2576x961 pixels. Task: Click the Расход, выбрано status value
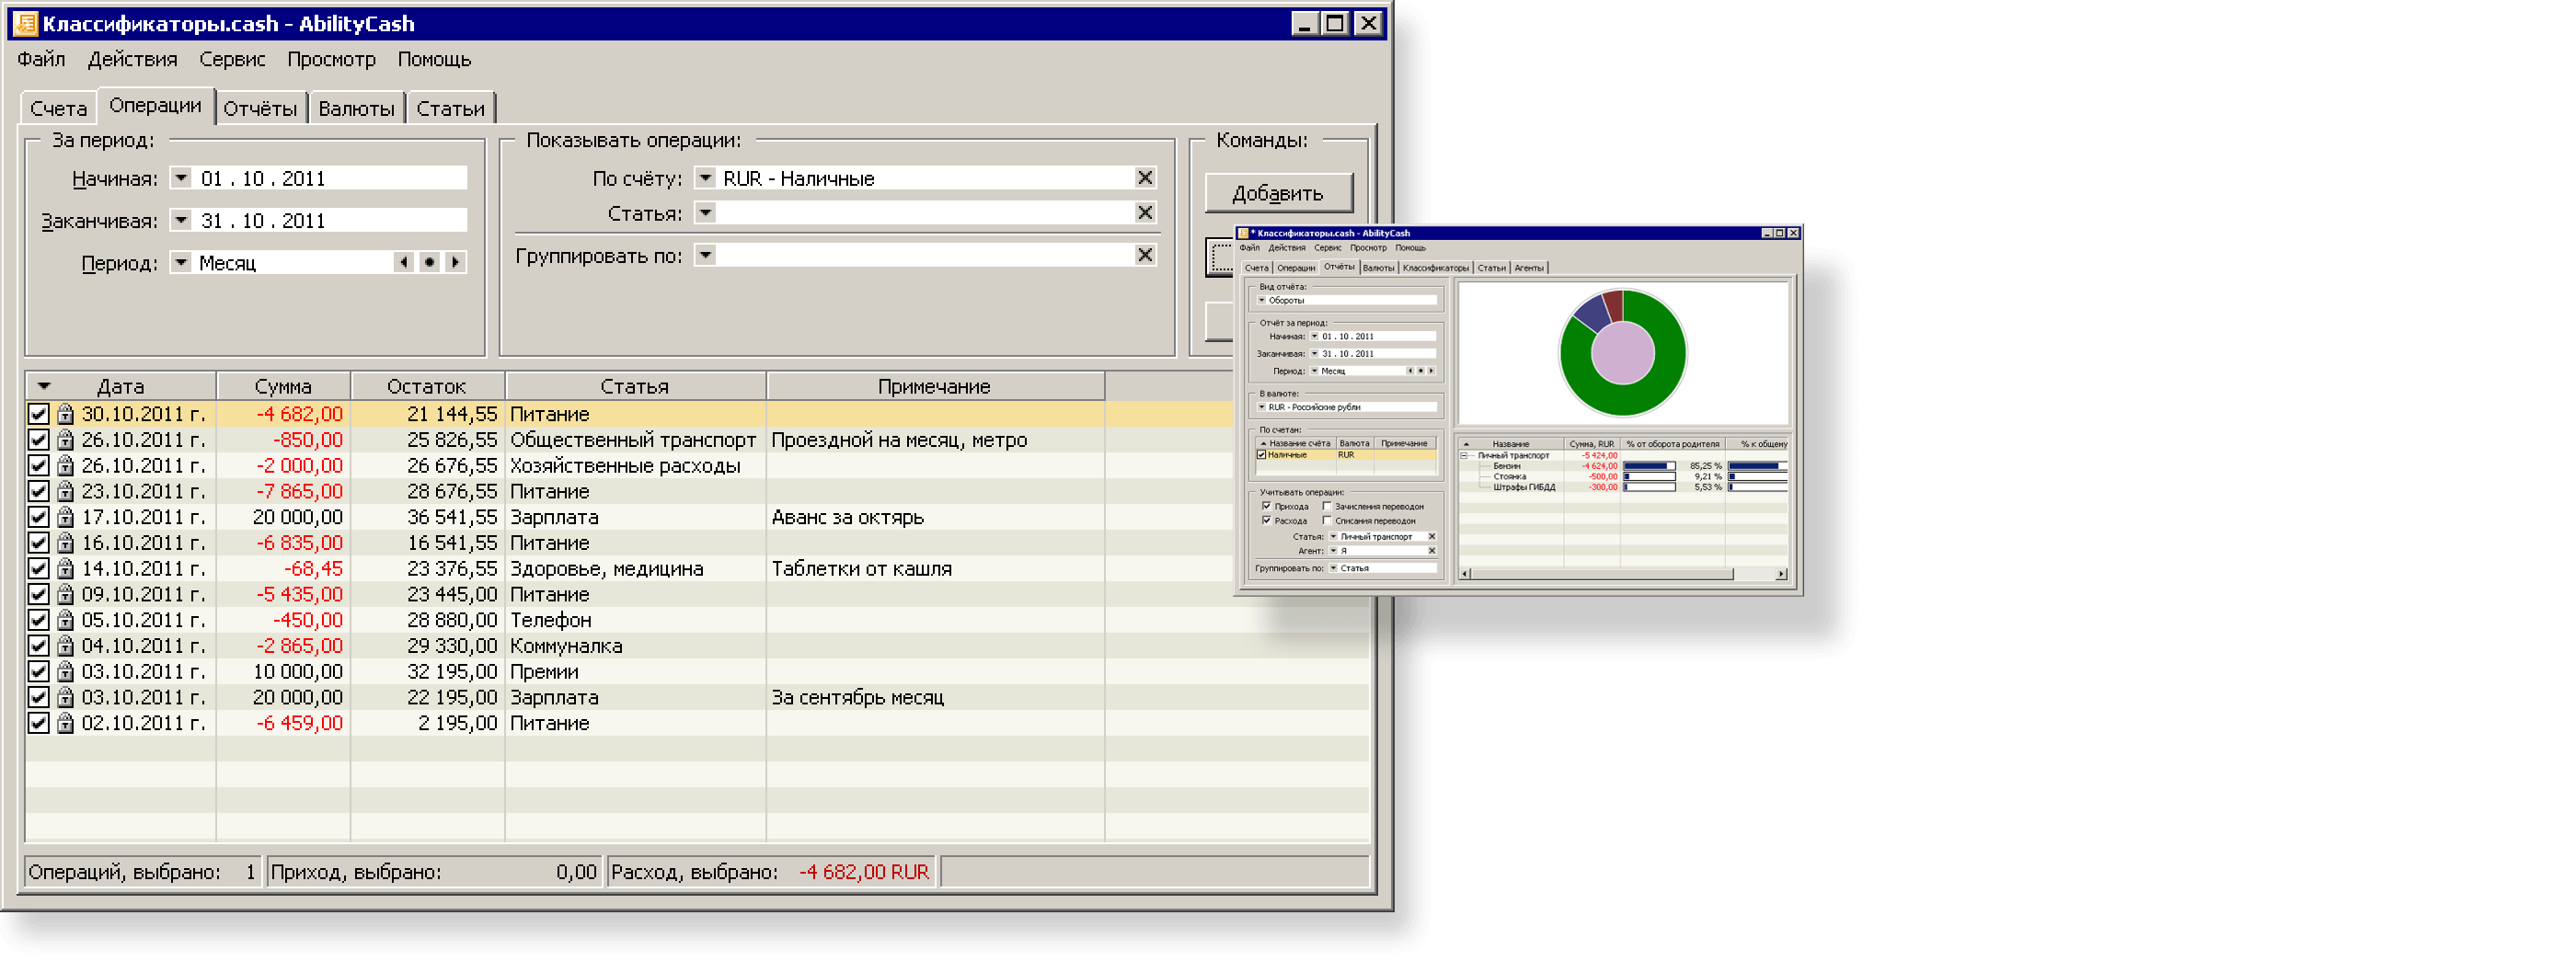pos(864,872)
